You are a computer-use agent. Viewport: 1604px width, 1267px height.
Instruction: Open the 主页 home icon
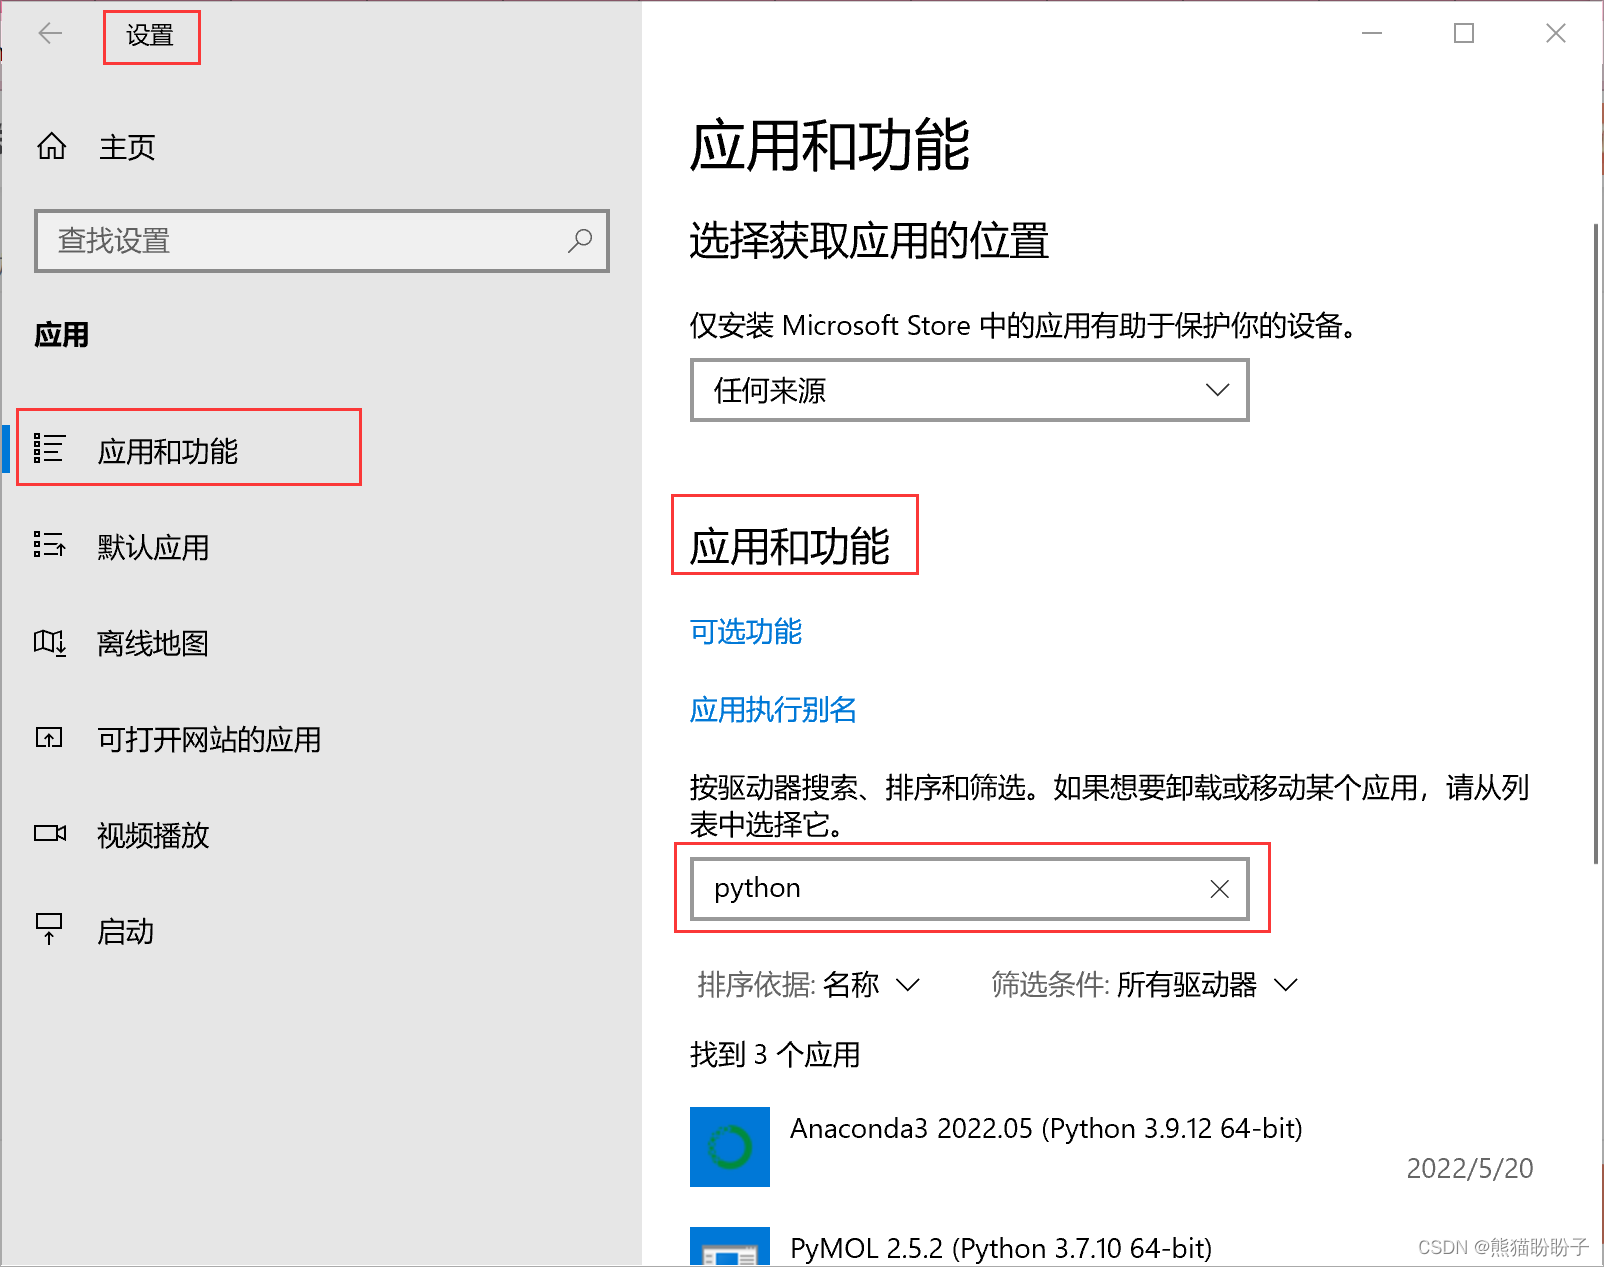[x=52, y=147]
